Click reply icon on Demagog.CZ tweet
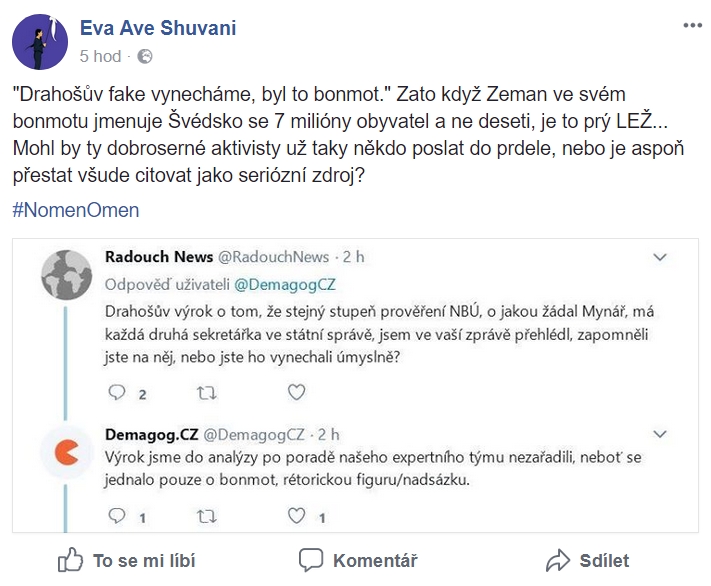The height and width of the screenshot is (586, 711). point(117,516)
